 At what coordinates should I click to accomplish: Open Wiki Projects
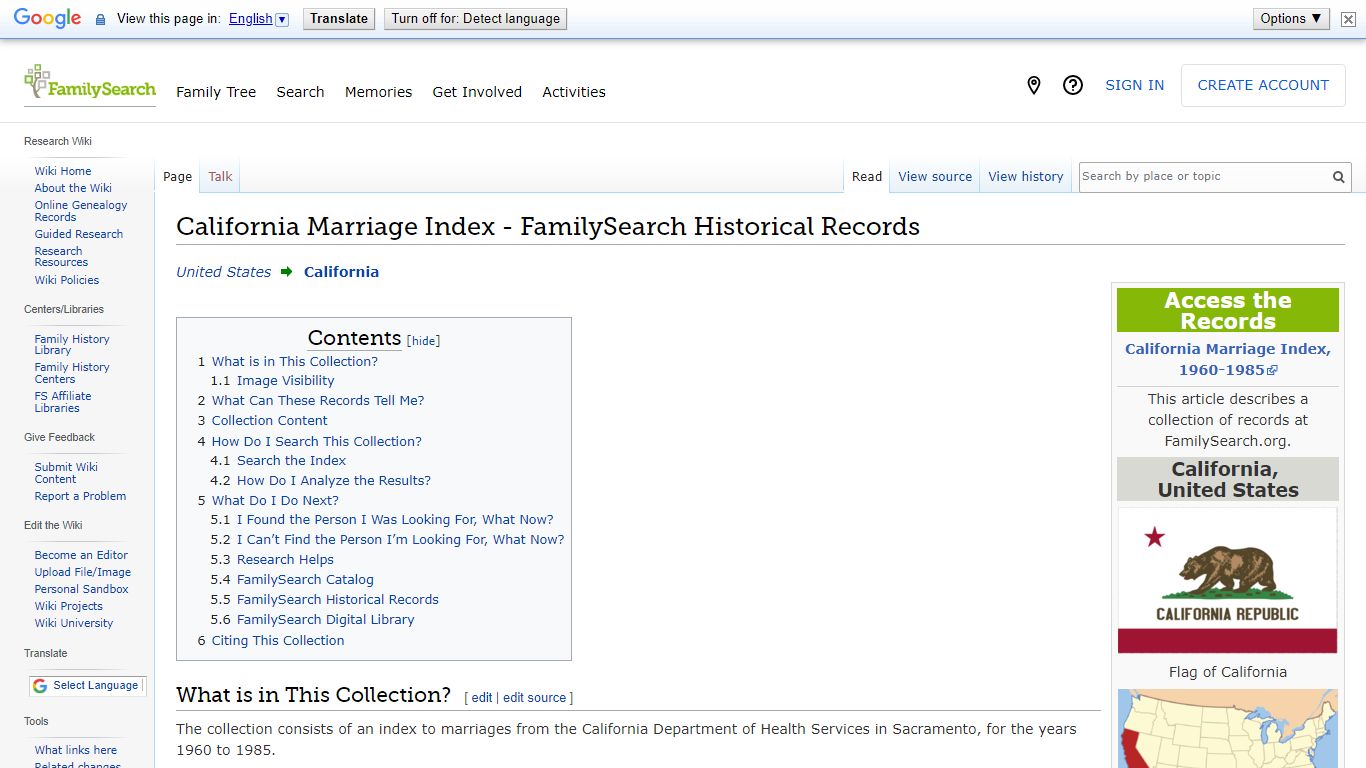(x=69, y=606)
